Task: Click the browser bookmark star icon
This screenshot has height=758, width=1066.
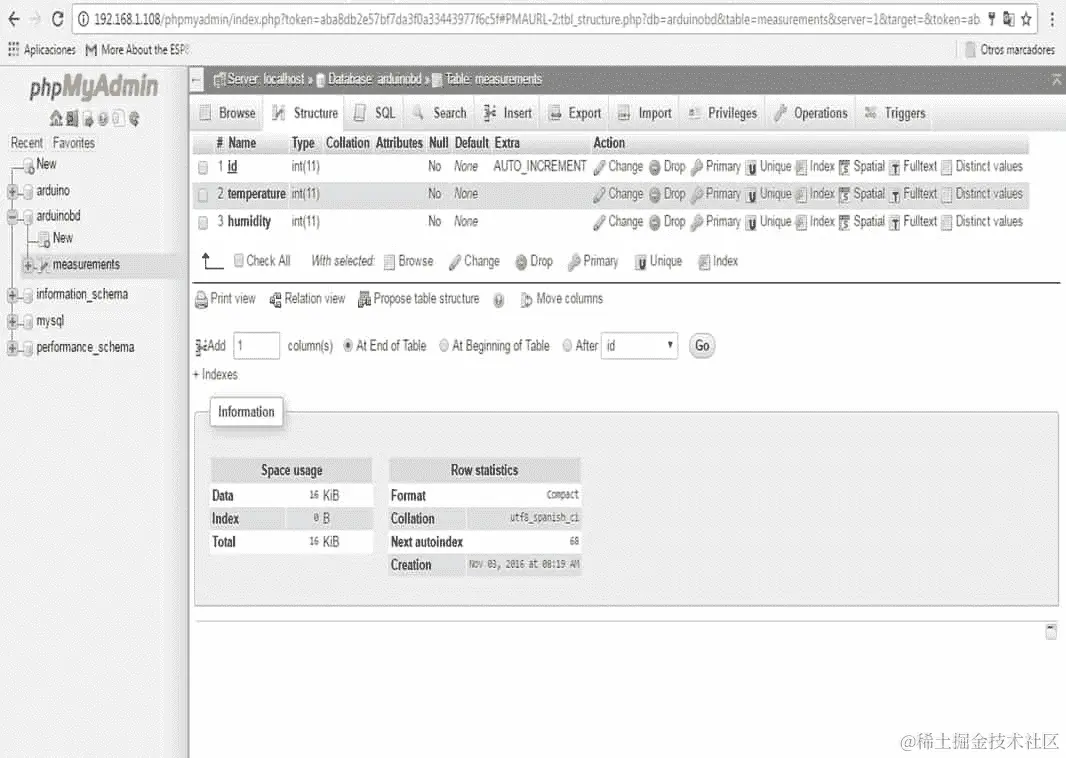Action: (1026, 19)
